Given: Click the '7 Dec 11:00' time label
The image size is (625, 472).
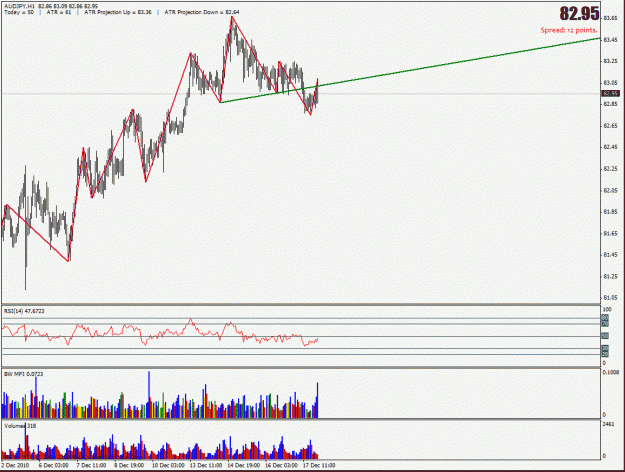Looking at the screenshot, I should click(91, 465).
